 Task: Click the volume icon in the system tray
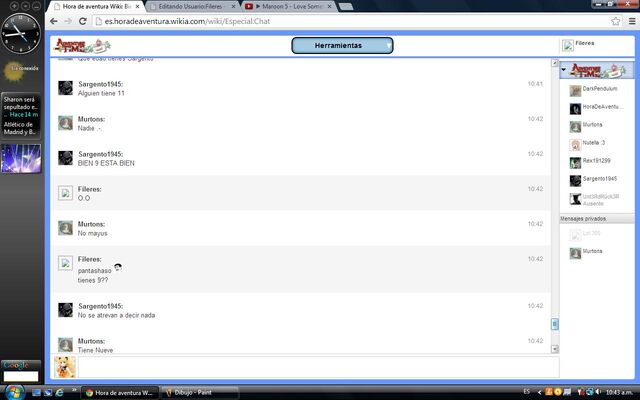pyautogui.click(x=599, y=392)
